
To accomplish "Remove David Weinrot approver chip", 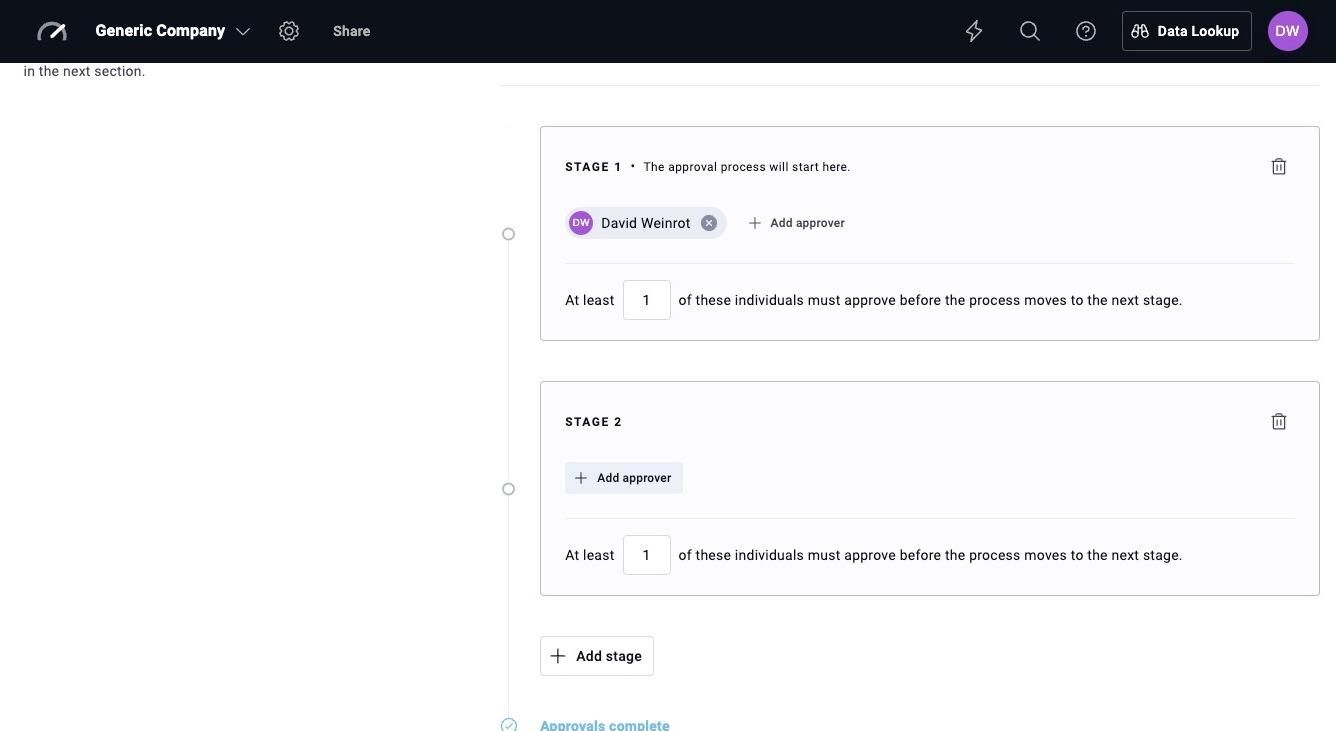I will pyautogui.click(x=709, y=223).
